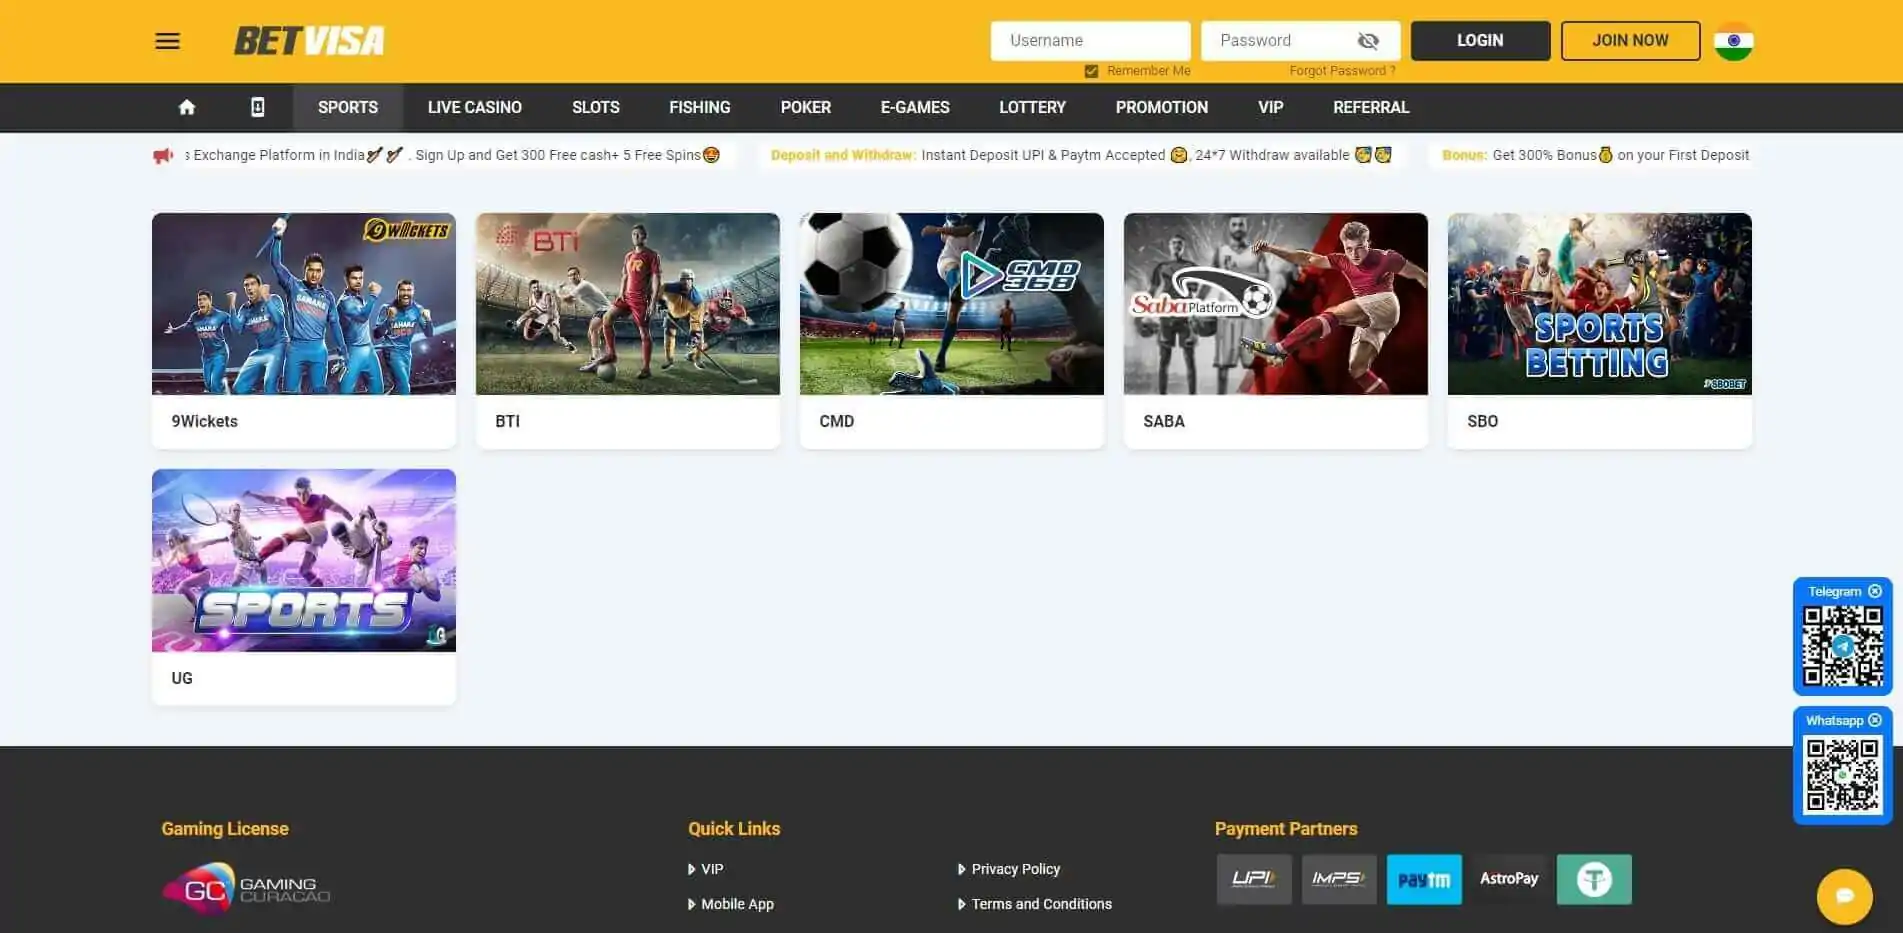Screen dimensions: 1903x933
Task: Select the India flag language icon
Action: (1733, 41)
